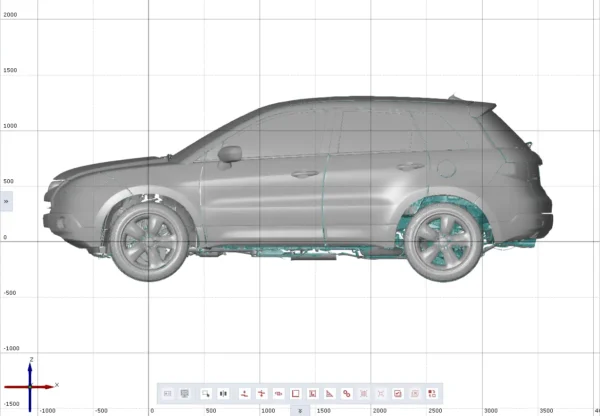The image size is (600, 416).
Task: Pick the red square with inner corner icon
Action: tap(313, 393)
